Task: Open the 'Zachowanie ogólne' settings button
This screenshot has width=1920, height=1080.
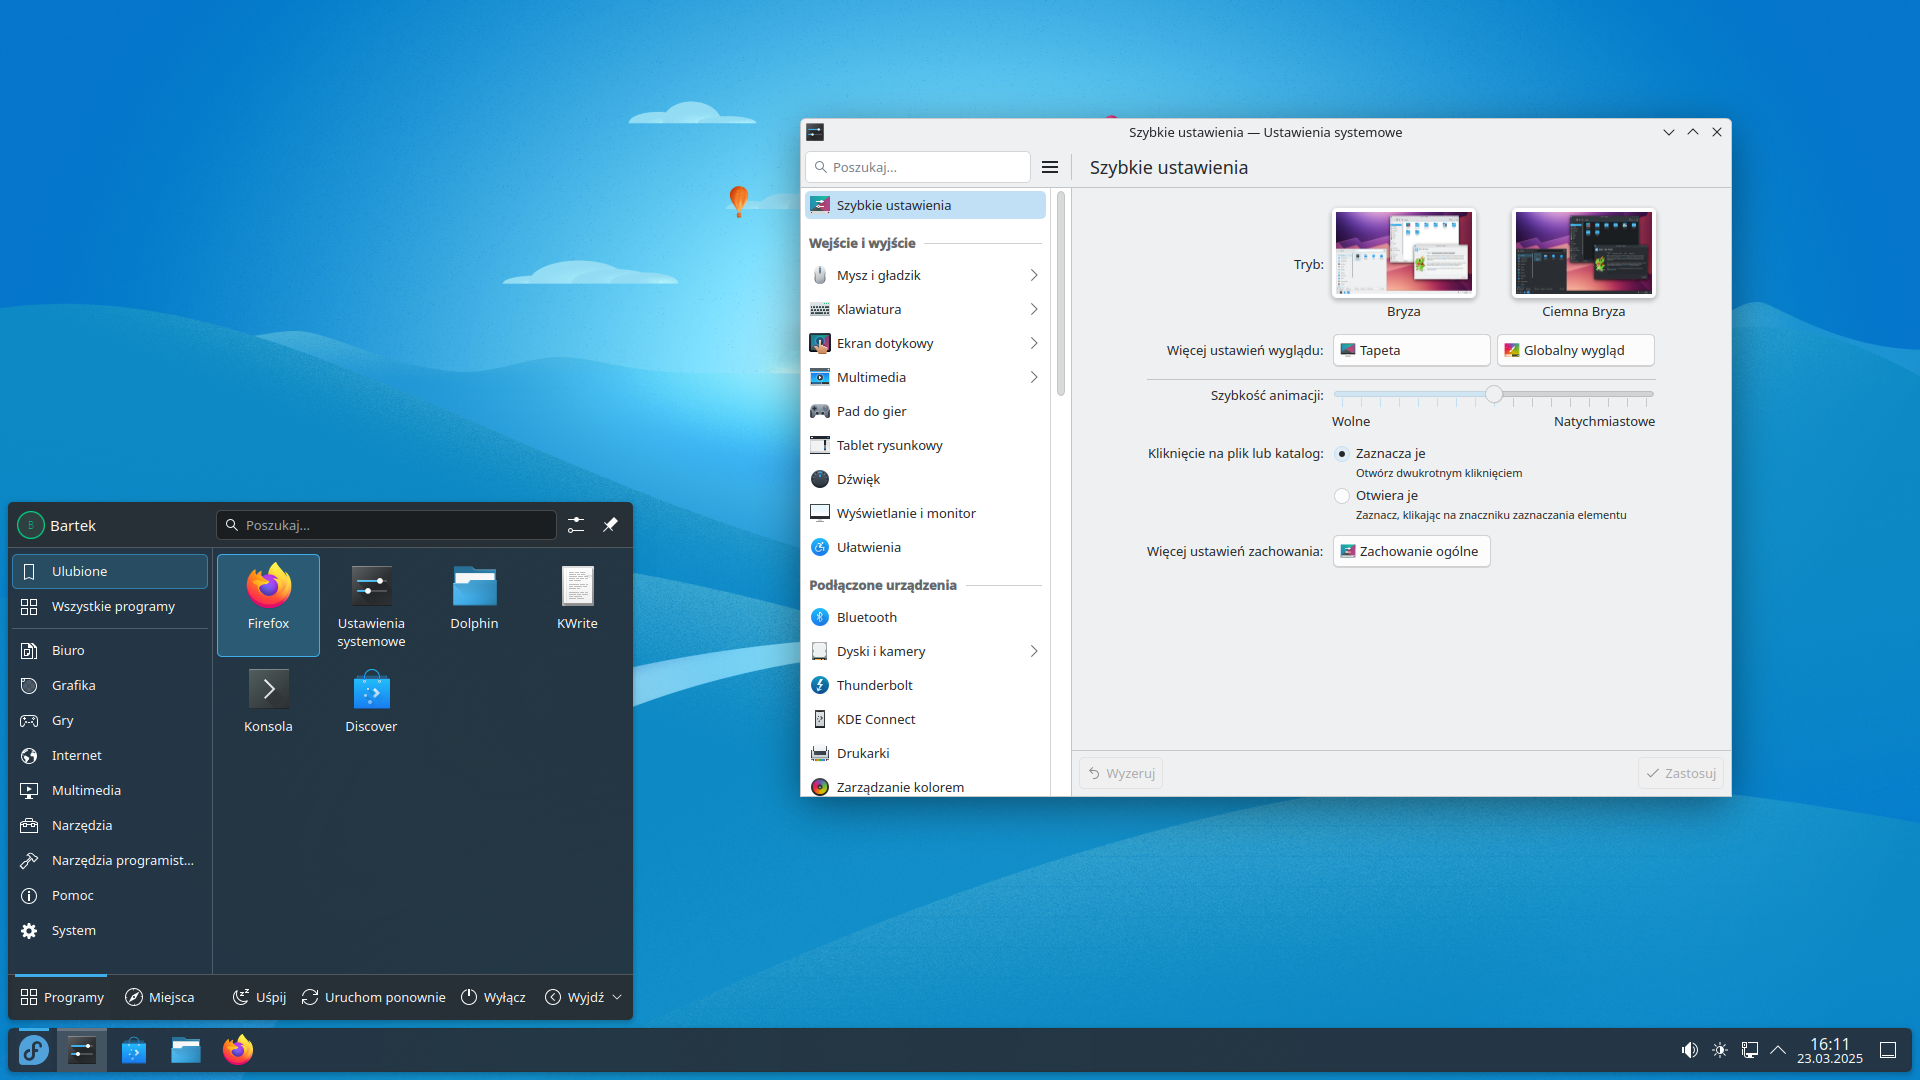Action: coord(1411,551)
